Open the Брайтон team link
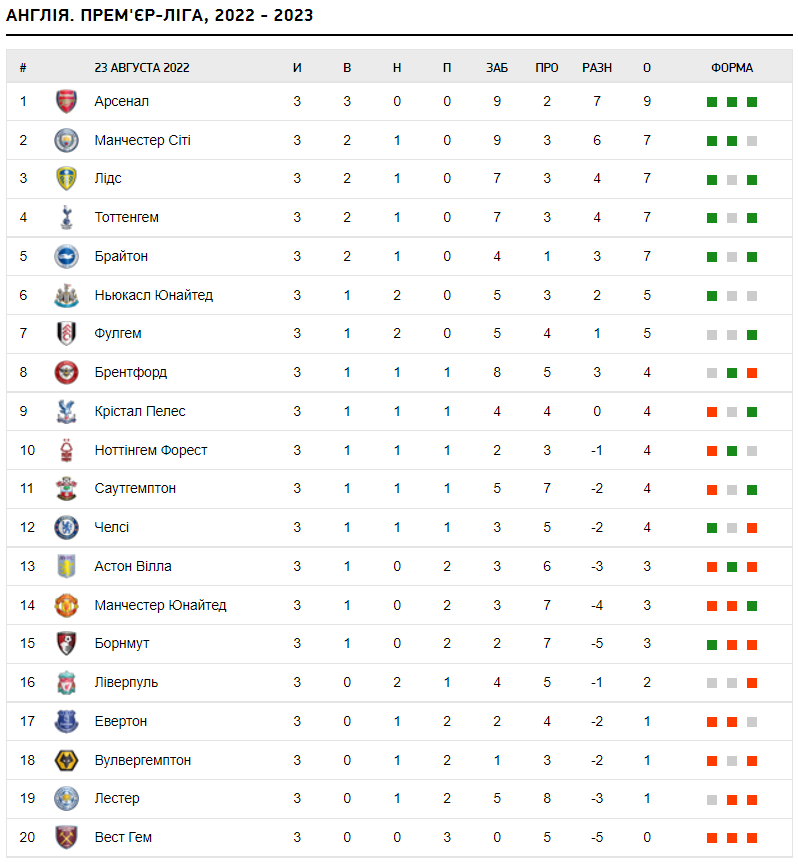 coord(121,256)
